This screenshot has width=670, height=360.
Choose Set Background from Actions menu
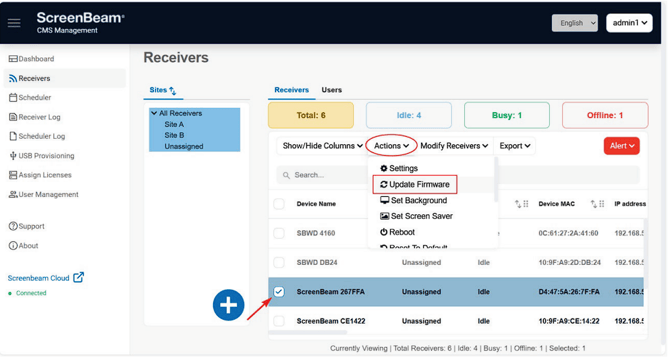click(414, 200)
